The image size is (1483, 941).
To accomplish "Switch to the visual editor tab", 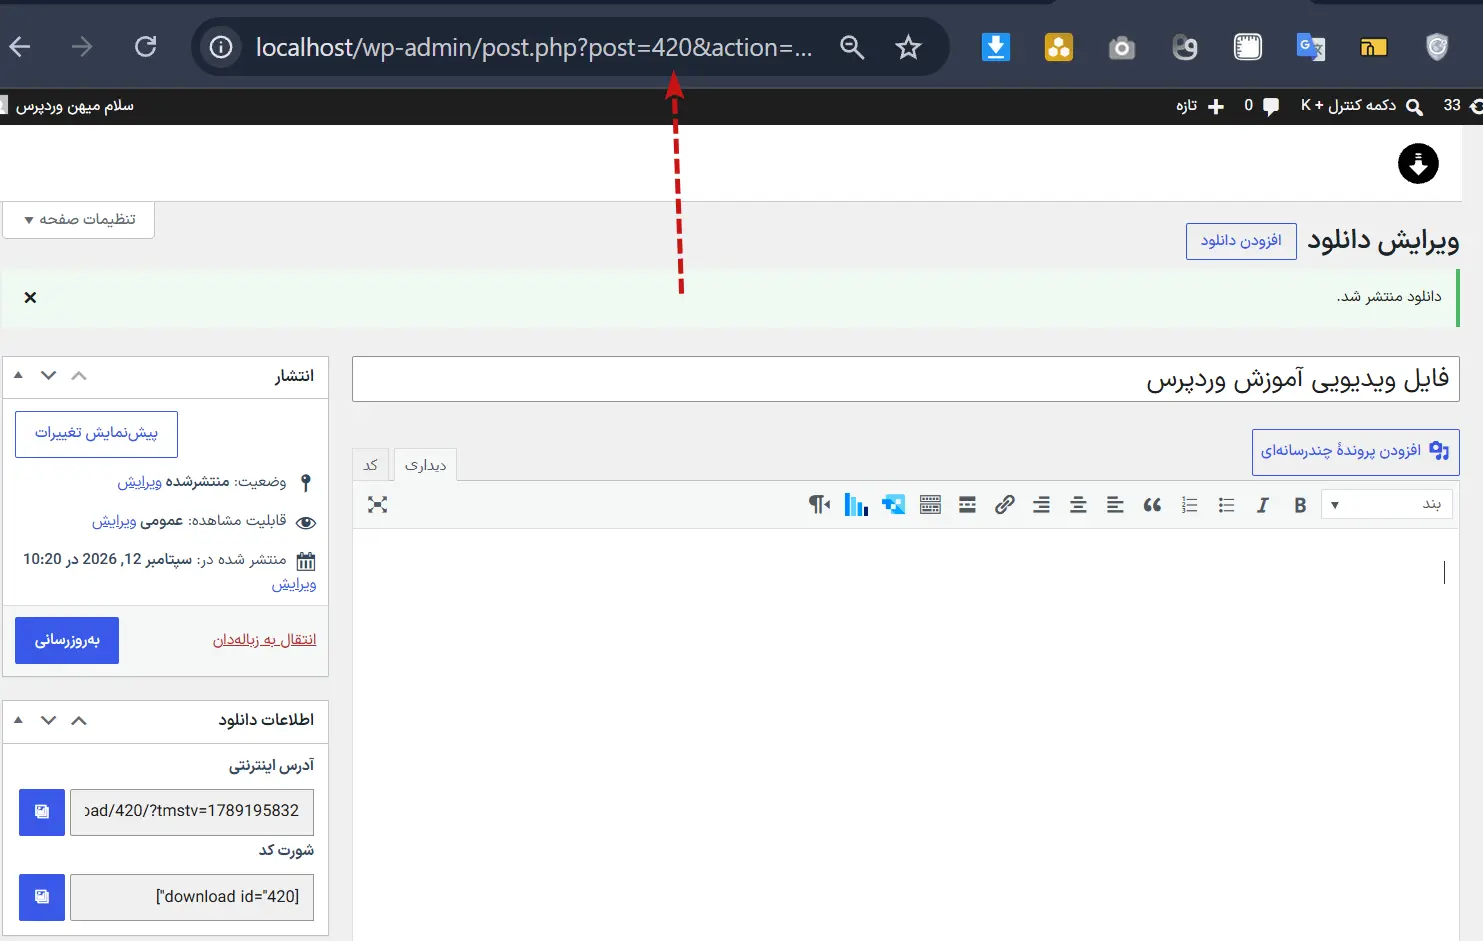I will (x=425, y=465).
